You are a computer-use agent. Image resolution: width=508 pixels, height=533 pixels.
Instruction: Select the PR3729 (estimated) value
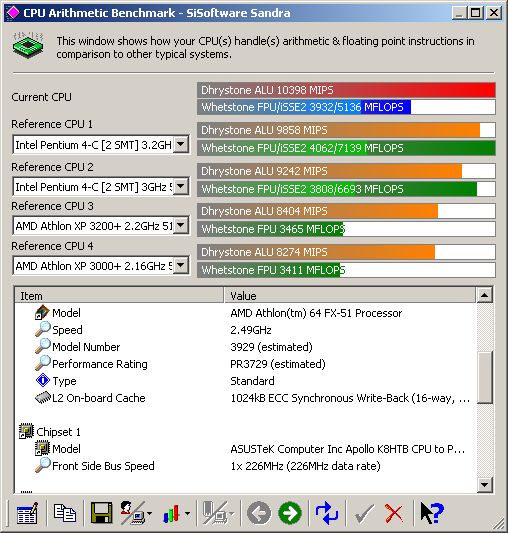pos(278,364)
